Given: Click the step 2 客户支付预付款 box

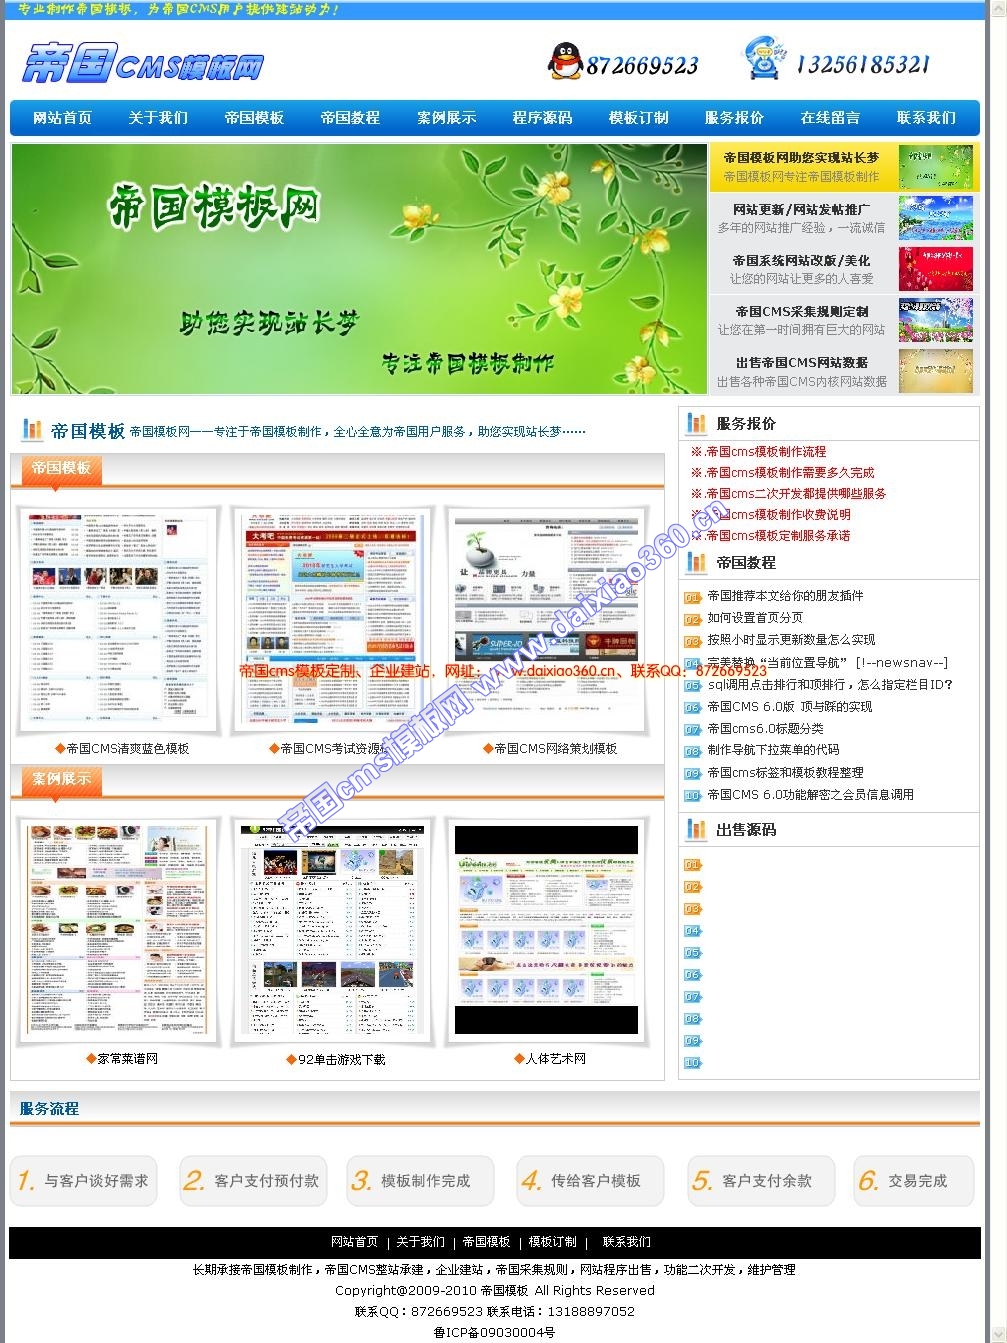Looking at the screenshot, I should pos(253,1181).
